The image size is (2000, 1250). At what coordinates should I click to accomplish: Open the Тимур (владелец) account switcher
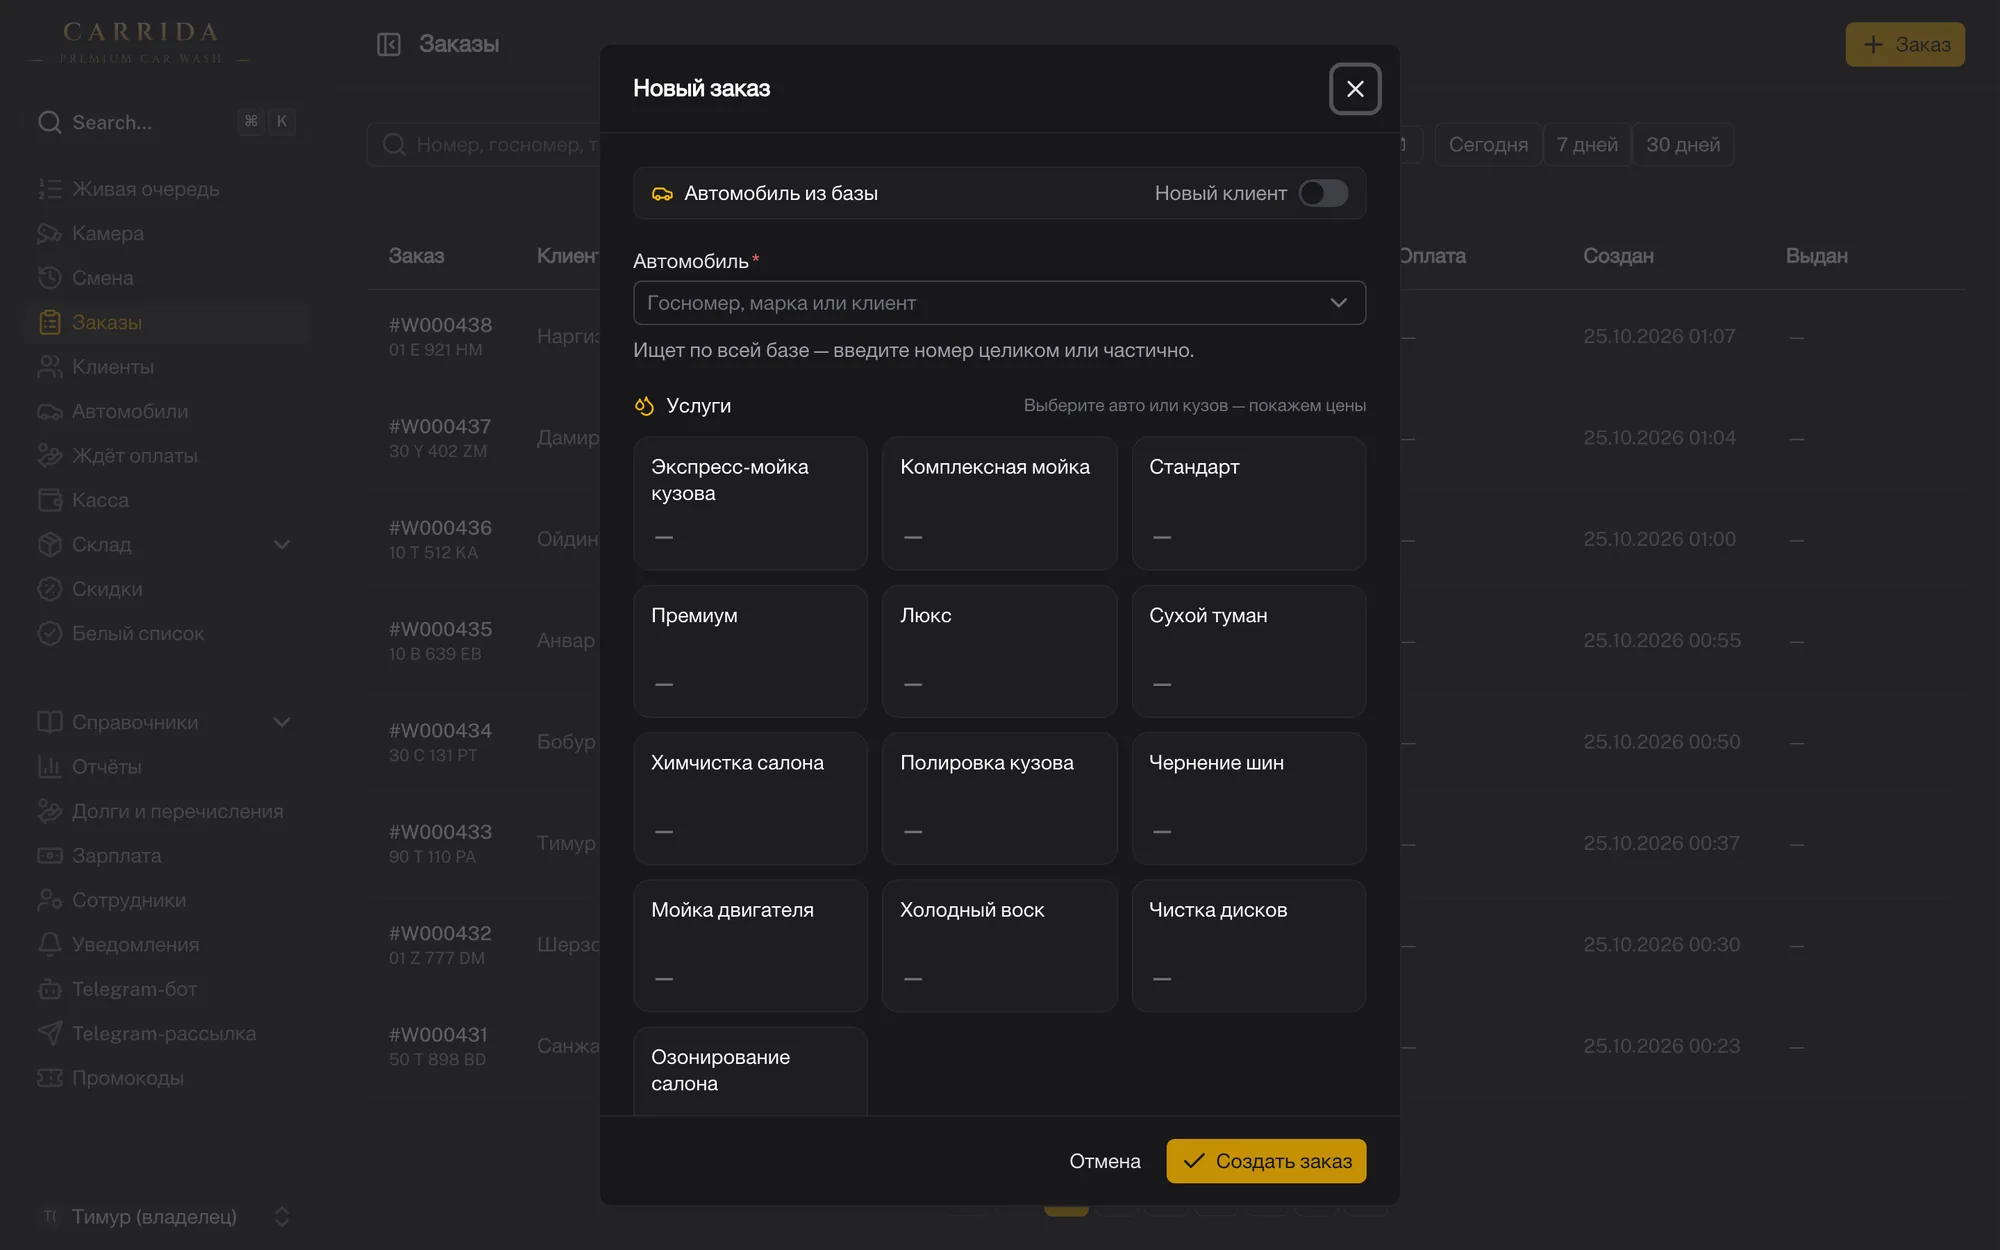coord(166,1216)
